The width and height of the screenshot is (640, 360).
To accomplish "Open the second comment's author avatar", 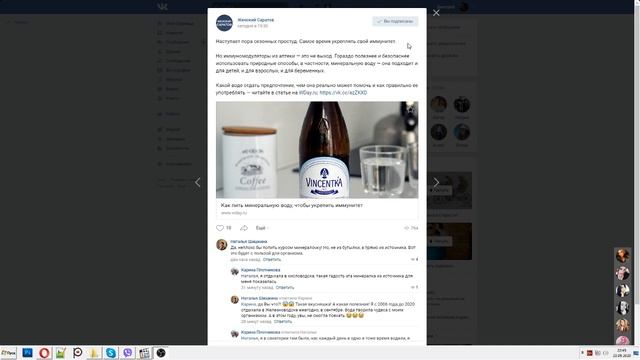I will coord(235,271).
